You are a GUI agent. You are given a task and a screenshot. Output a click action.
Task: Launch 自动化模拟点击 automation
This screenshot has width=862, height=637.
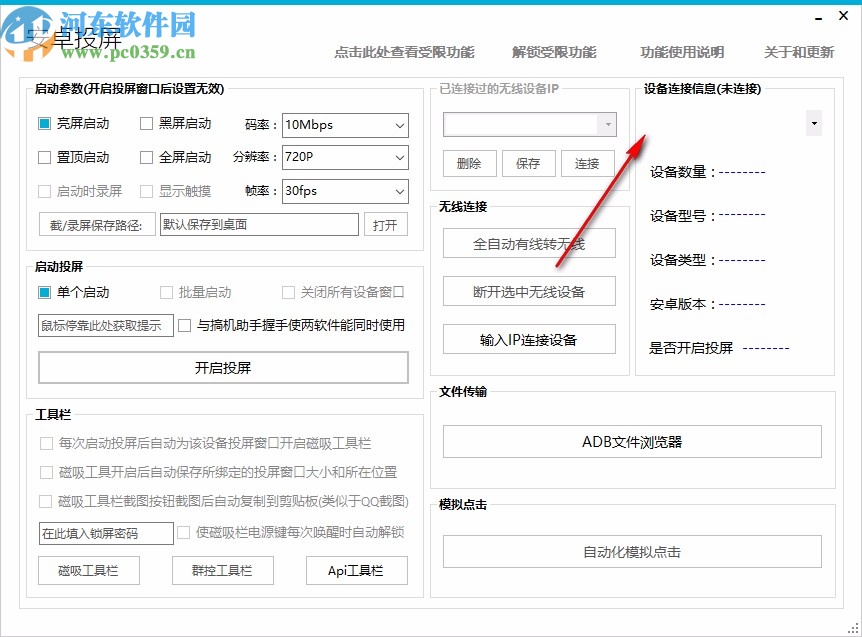coord(632,551)
